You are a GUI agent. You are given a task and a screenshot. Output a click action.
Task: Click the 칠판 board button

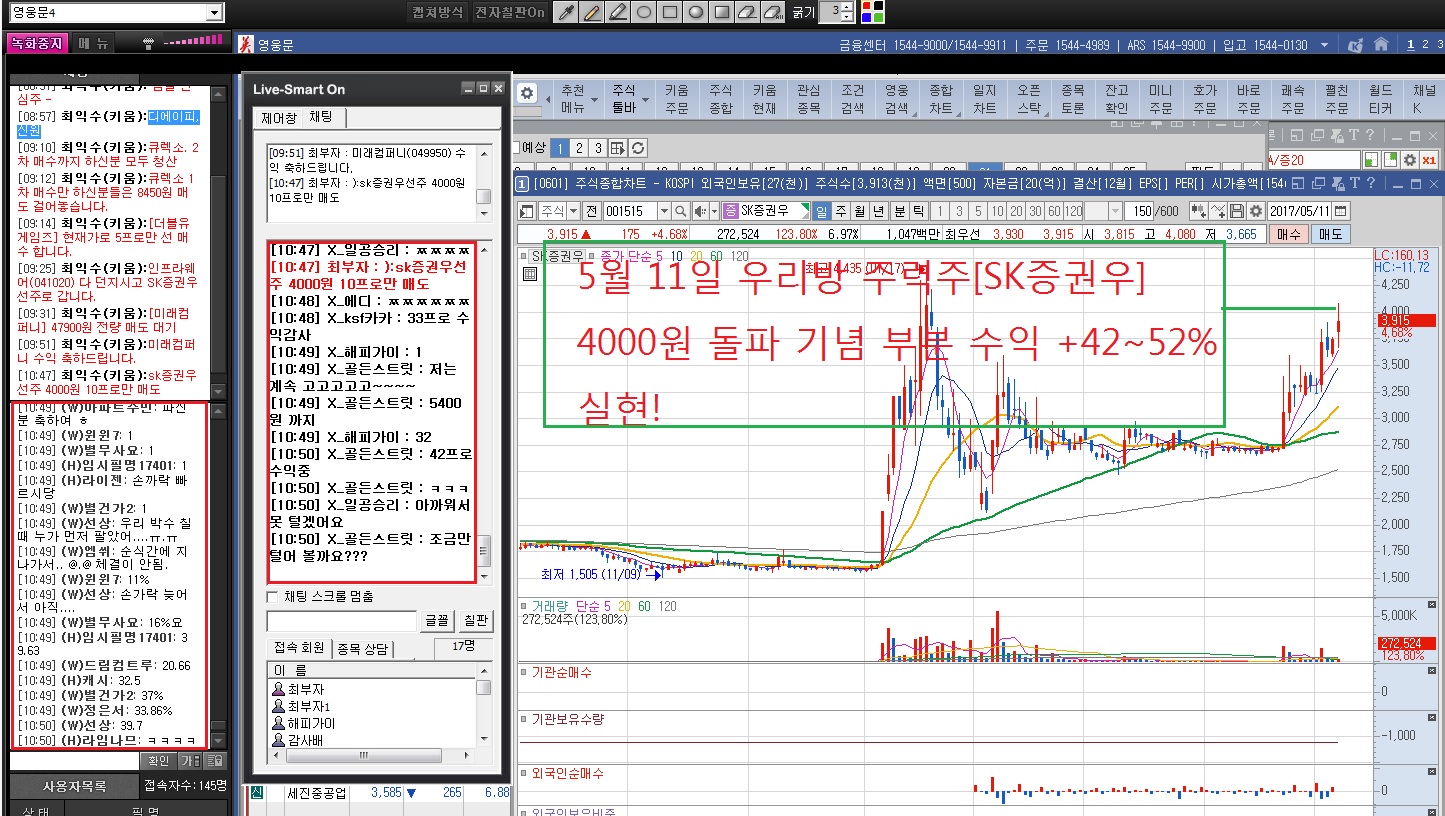click(x=477, y=621)
